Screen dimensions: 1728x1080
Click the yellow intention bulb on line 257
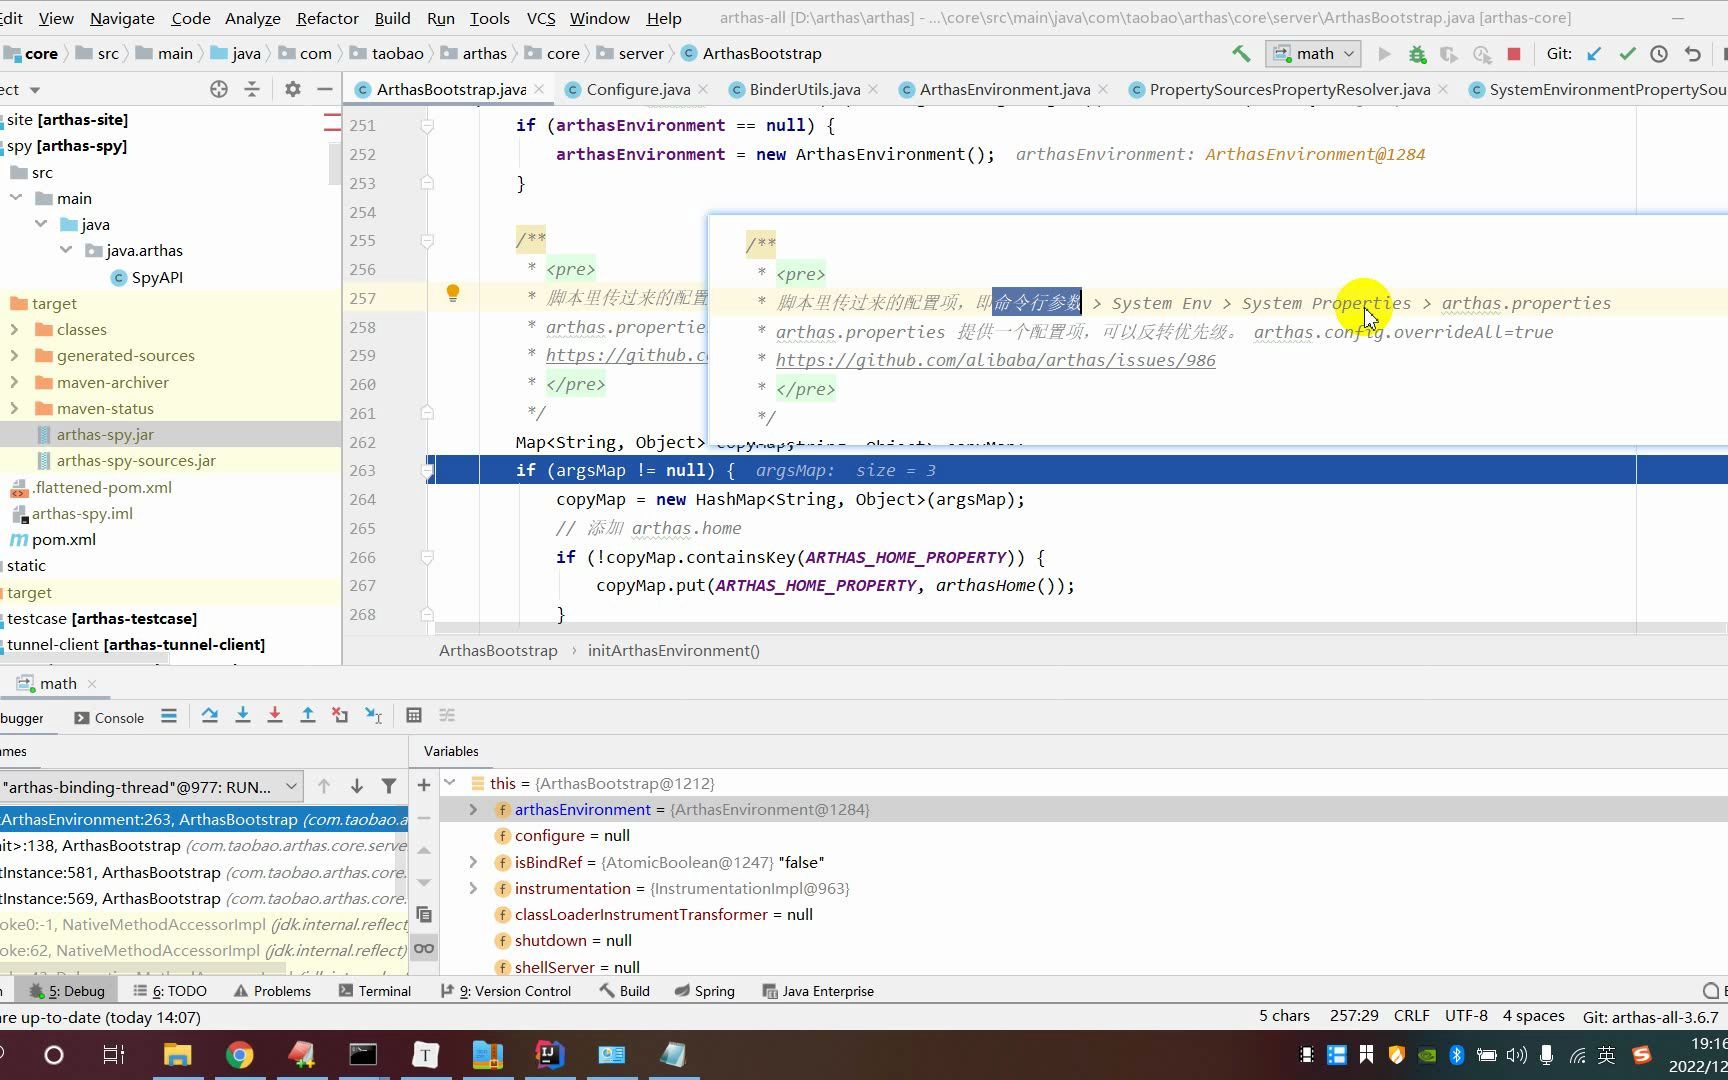coord(453,293)
